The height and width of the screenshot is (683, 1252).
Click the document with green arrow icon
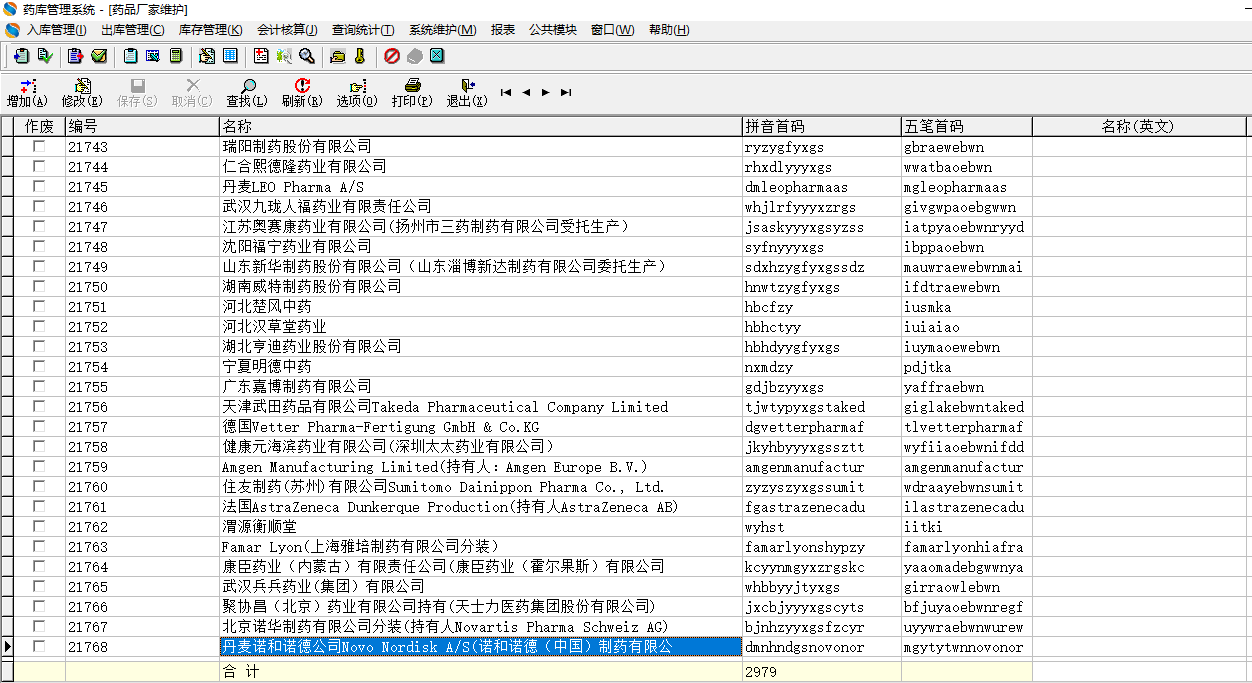click(x=44, y=56)
